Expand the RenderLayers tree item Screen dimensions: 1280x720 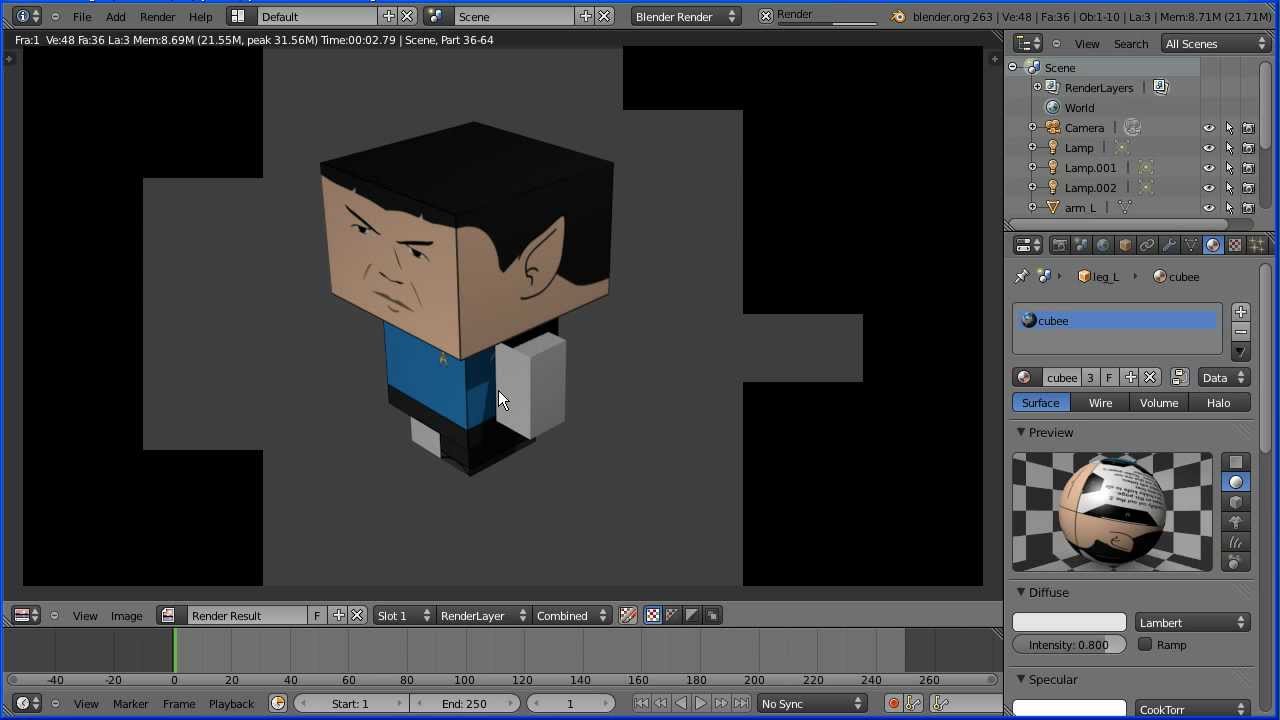tap(1037, 88)
